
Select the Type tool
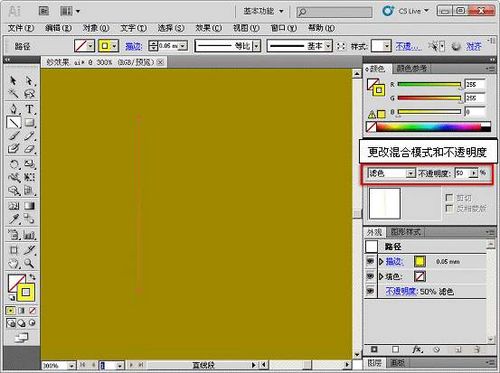29,109
